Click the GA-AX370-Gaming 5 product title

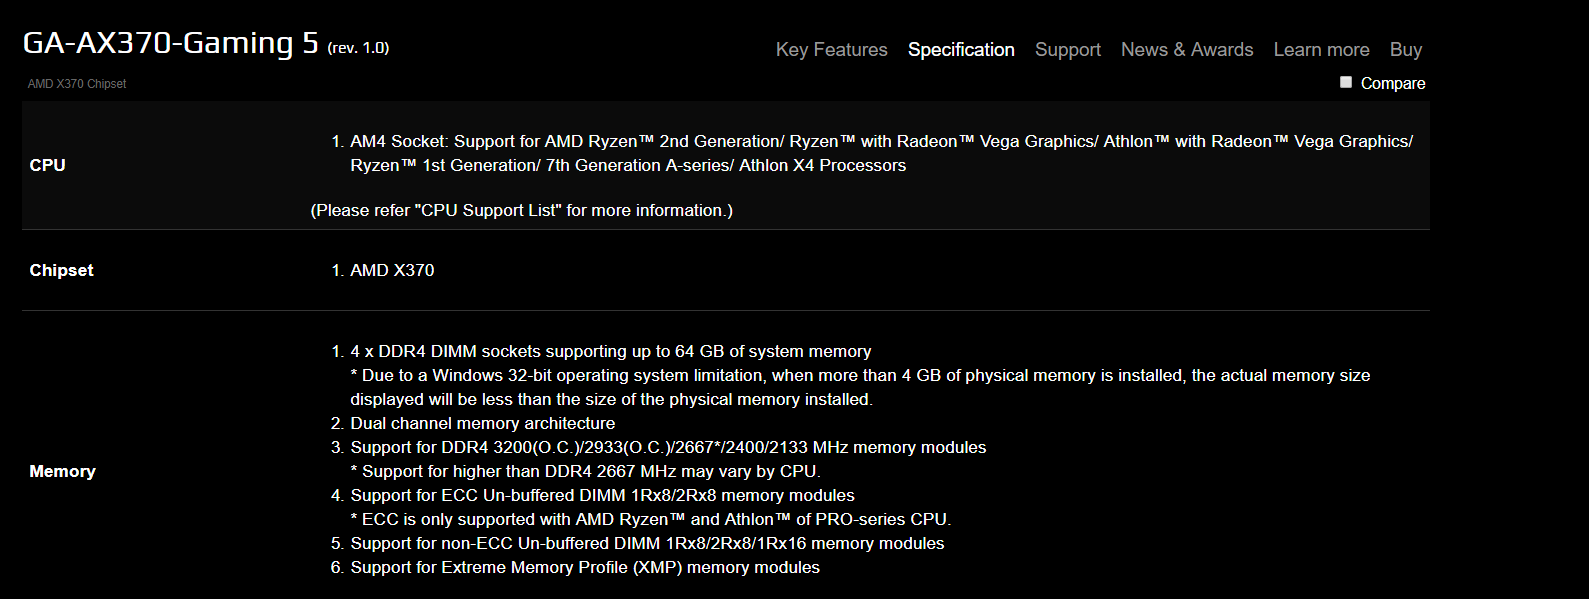pos(171,43)
